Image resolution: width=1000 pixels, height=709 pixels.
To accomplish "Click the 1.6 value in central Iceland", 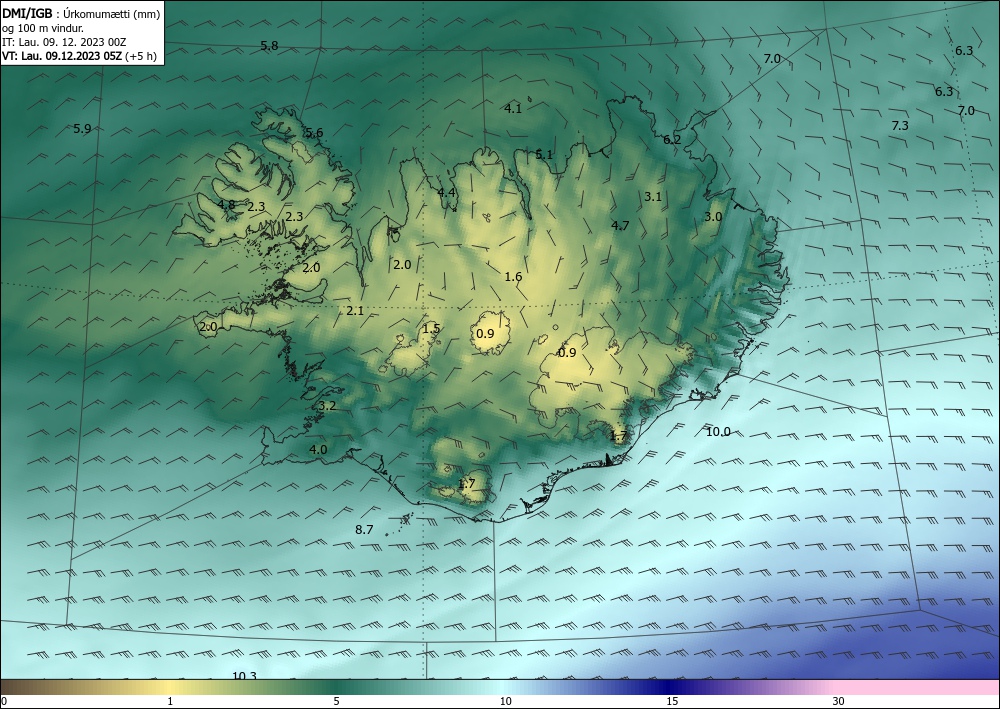I will coord(513,277).
